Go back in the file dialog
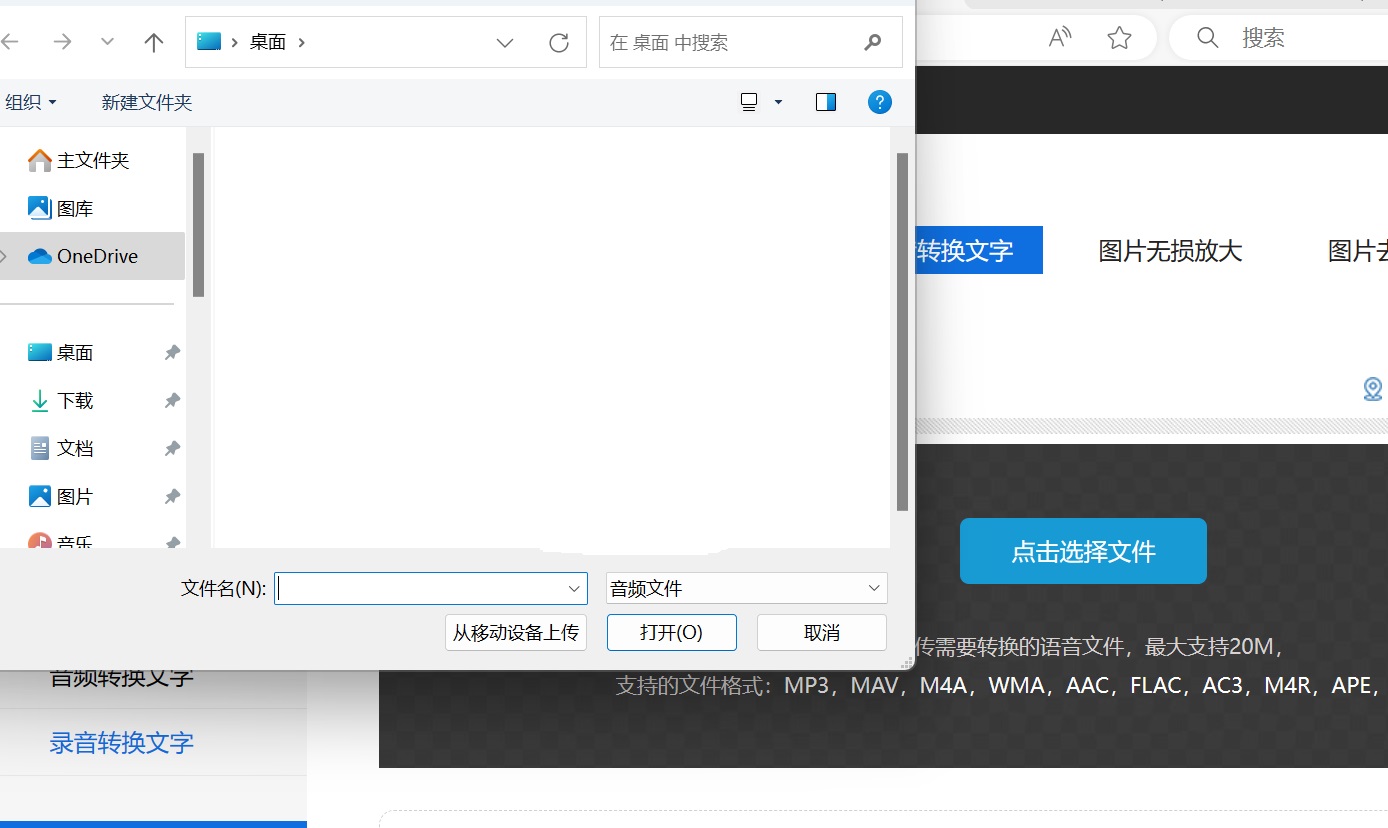Screen dimensions: 1388x828 coord(9,42)
